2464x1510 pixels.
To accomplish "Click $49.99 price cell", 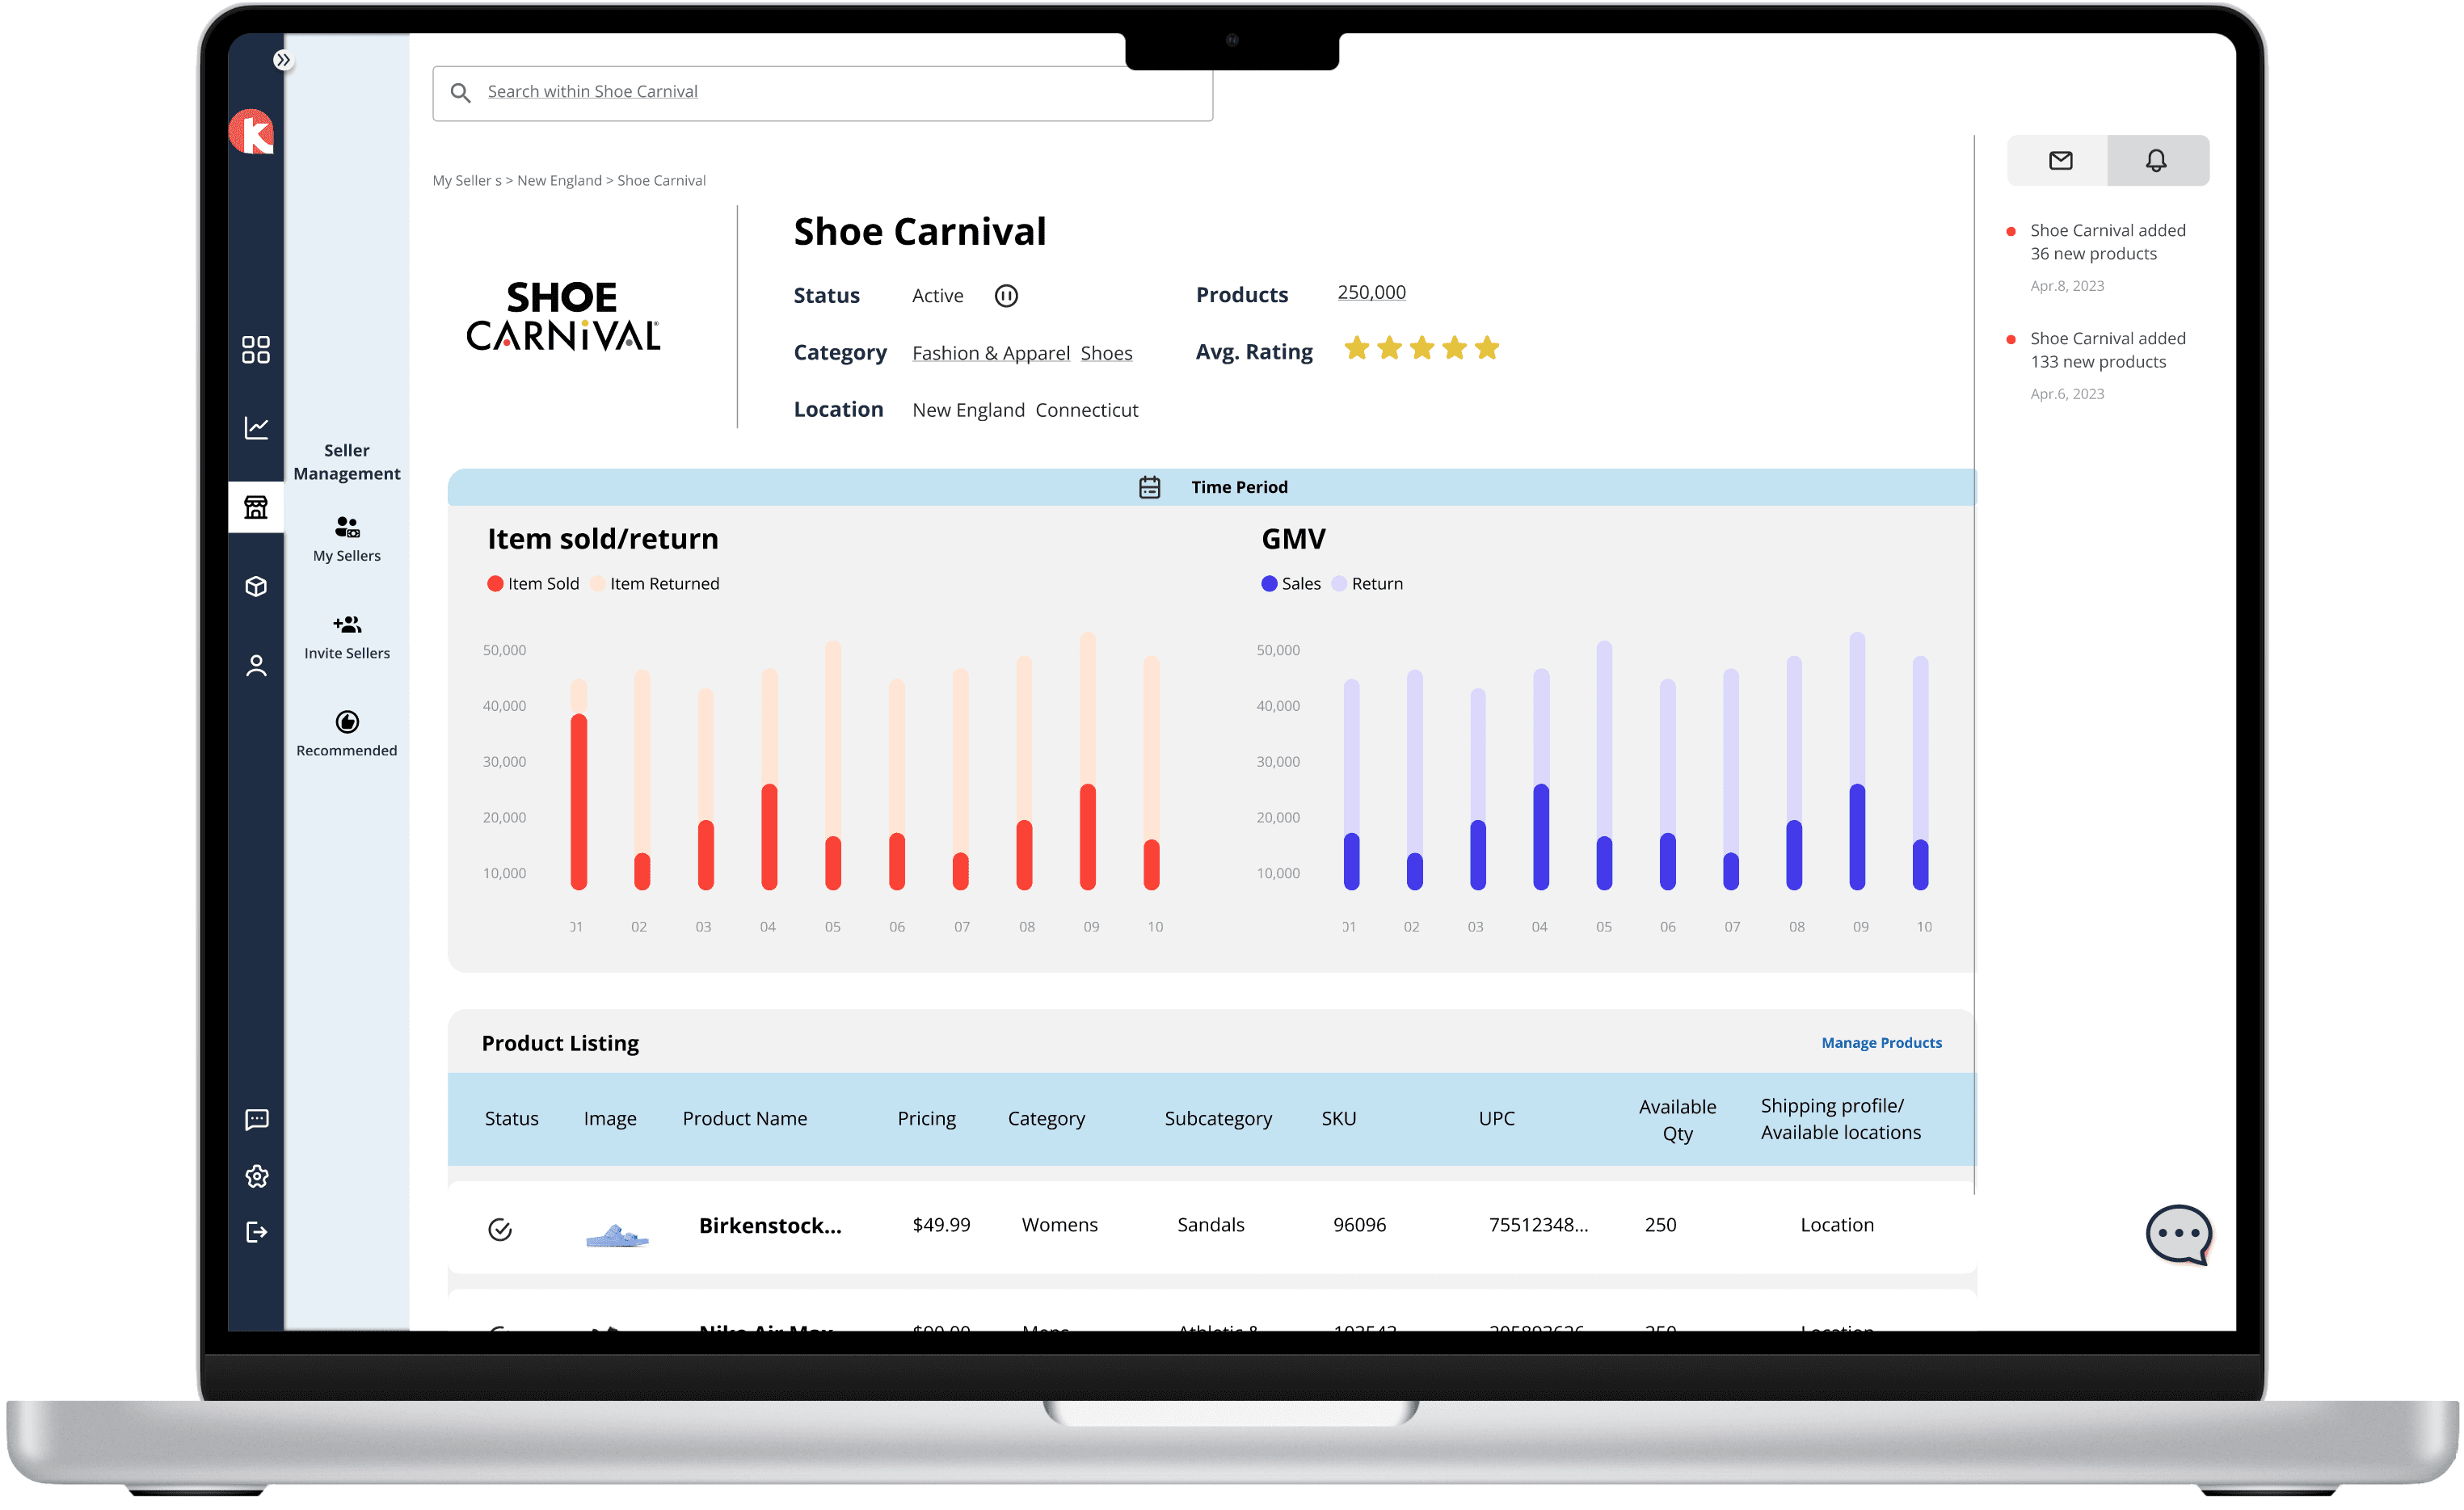I will point(941,1225).
